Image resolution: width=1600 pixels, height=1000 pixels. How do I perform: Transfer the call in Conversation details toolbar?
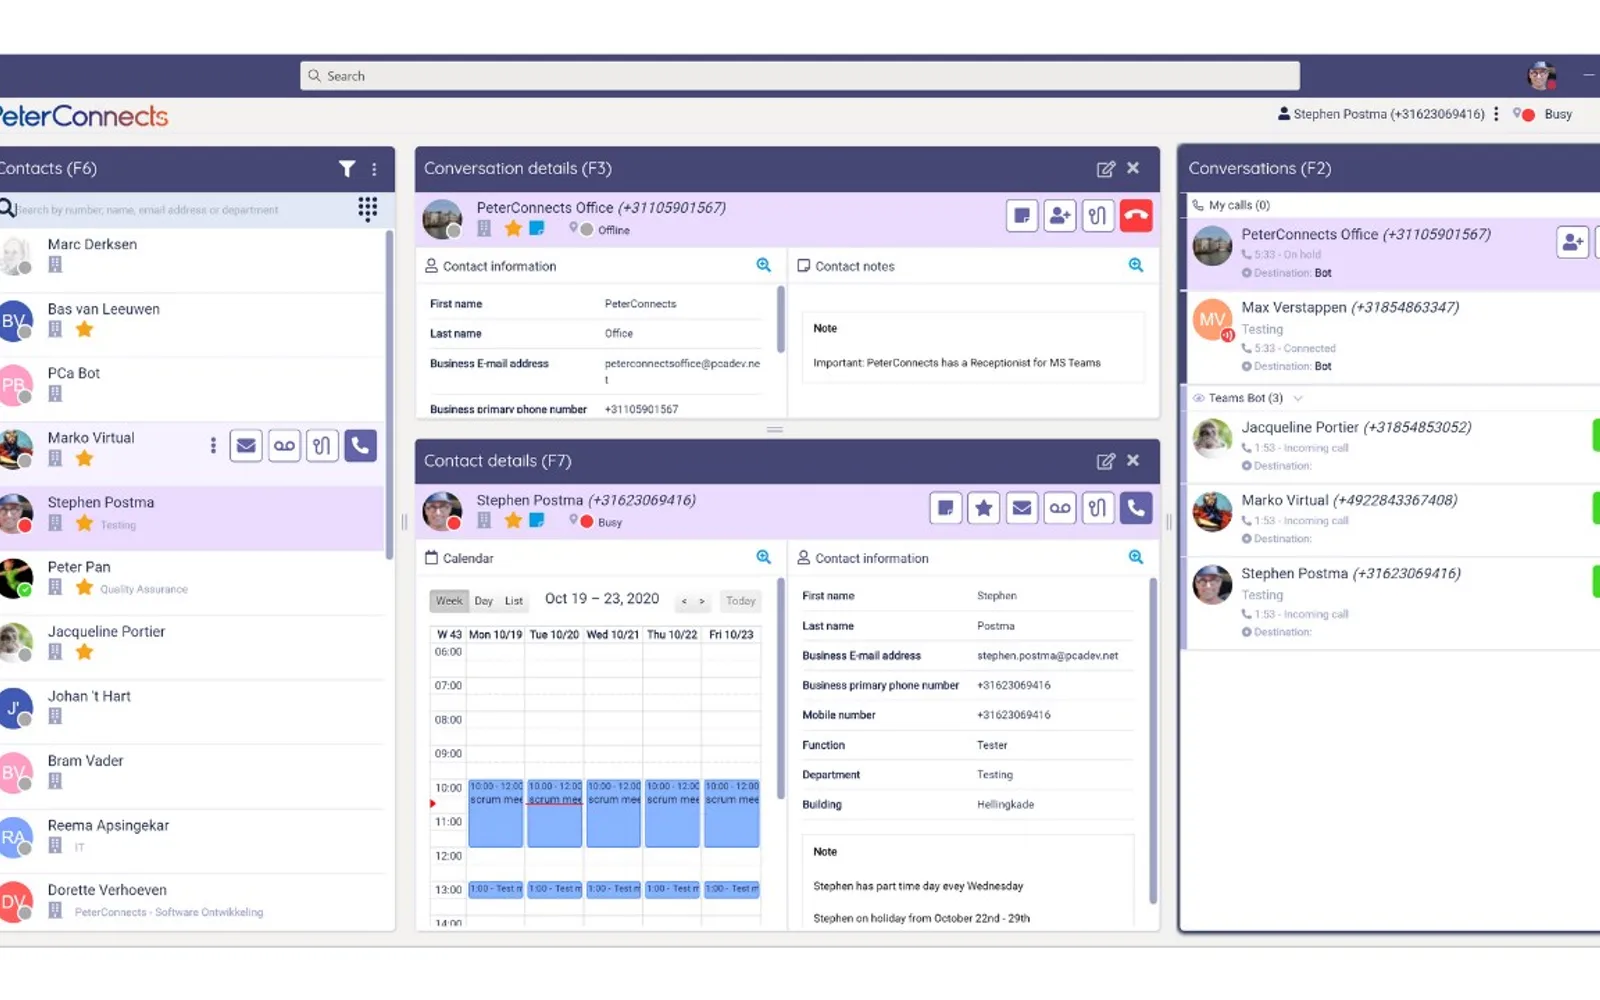point(1098,216)
